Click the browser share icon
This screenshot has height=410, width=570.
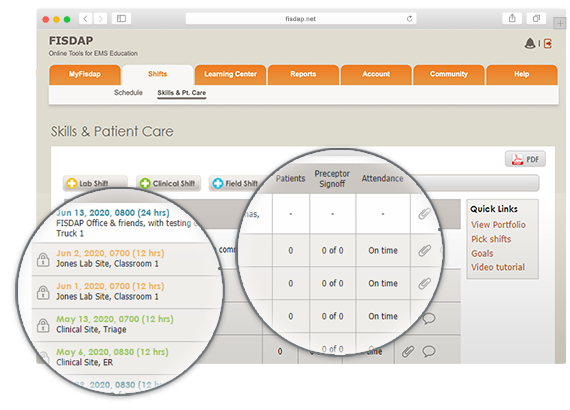[512, 18]
